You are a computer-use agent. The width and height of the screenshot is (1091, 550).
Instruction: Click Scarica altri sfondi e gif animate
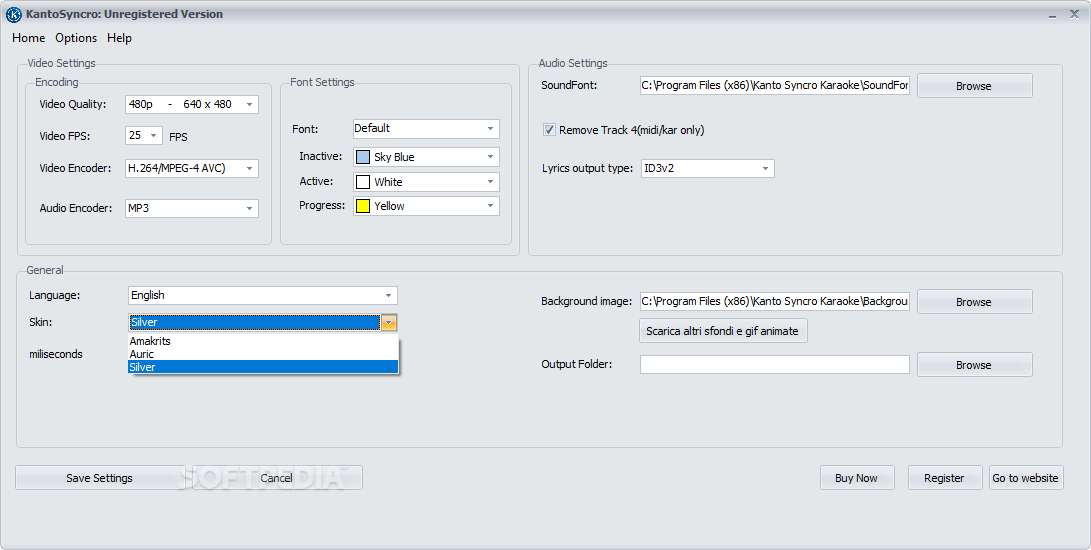pos(723,331)
